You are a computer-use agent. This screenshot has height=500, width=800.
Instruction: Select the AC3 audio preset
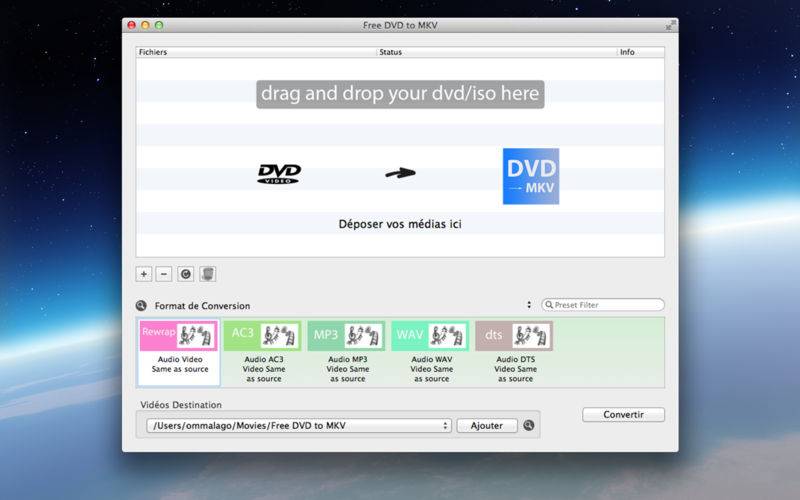tap(262, 336)
